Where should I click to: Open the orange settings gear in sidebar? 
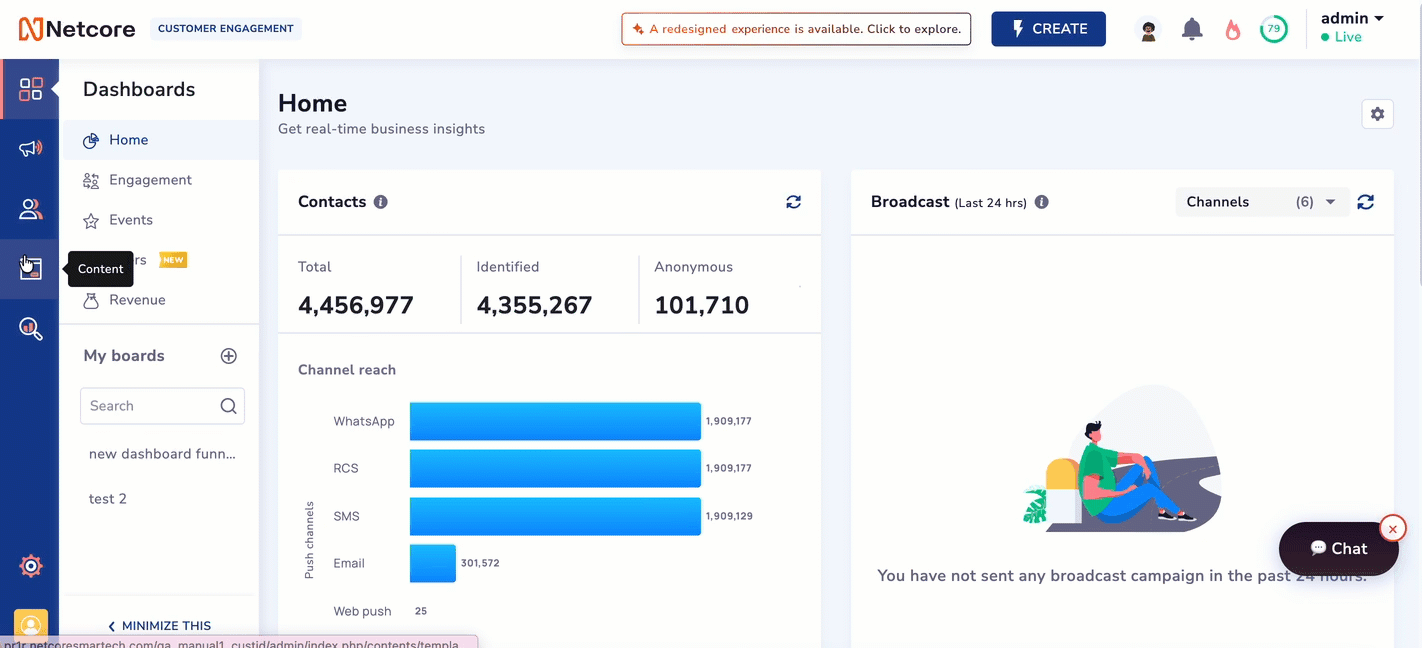(31, 566)
